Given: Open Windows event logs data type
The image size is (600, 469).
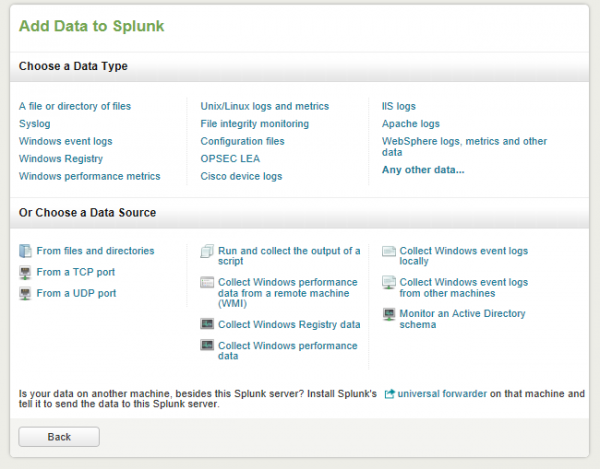Looking at the screenshot, I should [66, 141].
